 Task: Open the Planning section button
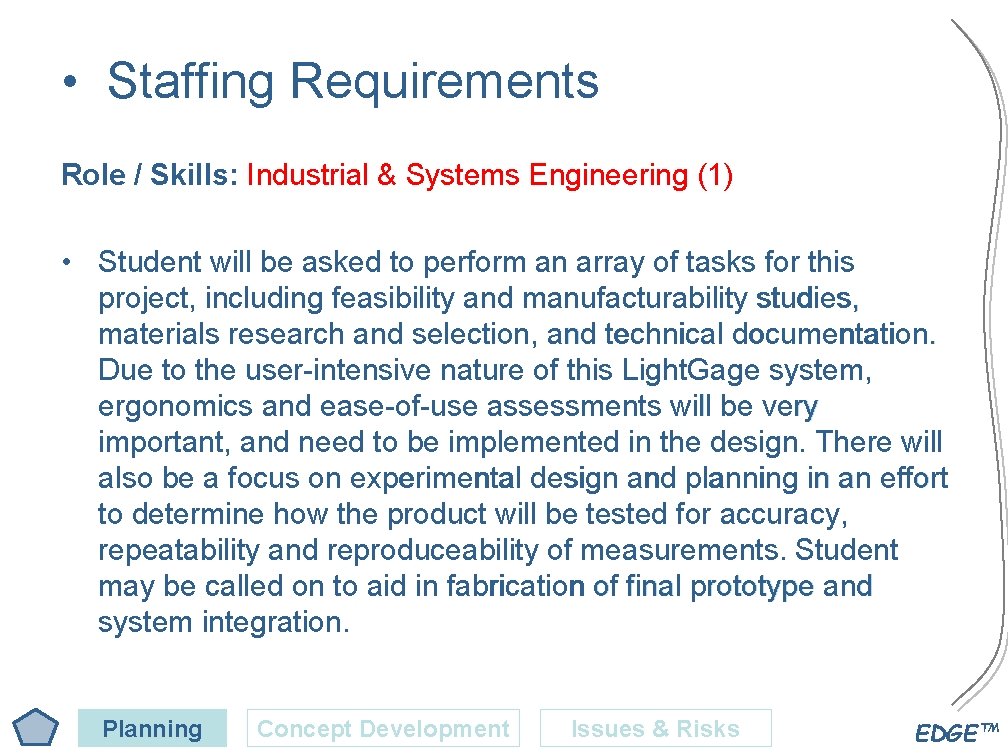coord(152,729)
